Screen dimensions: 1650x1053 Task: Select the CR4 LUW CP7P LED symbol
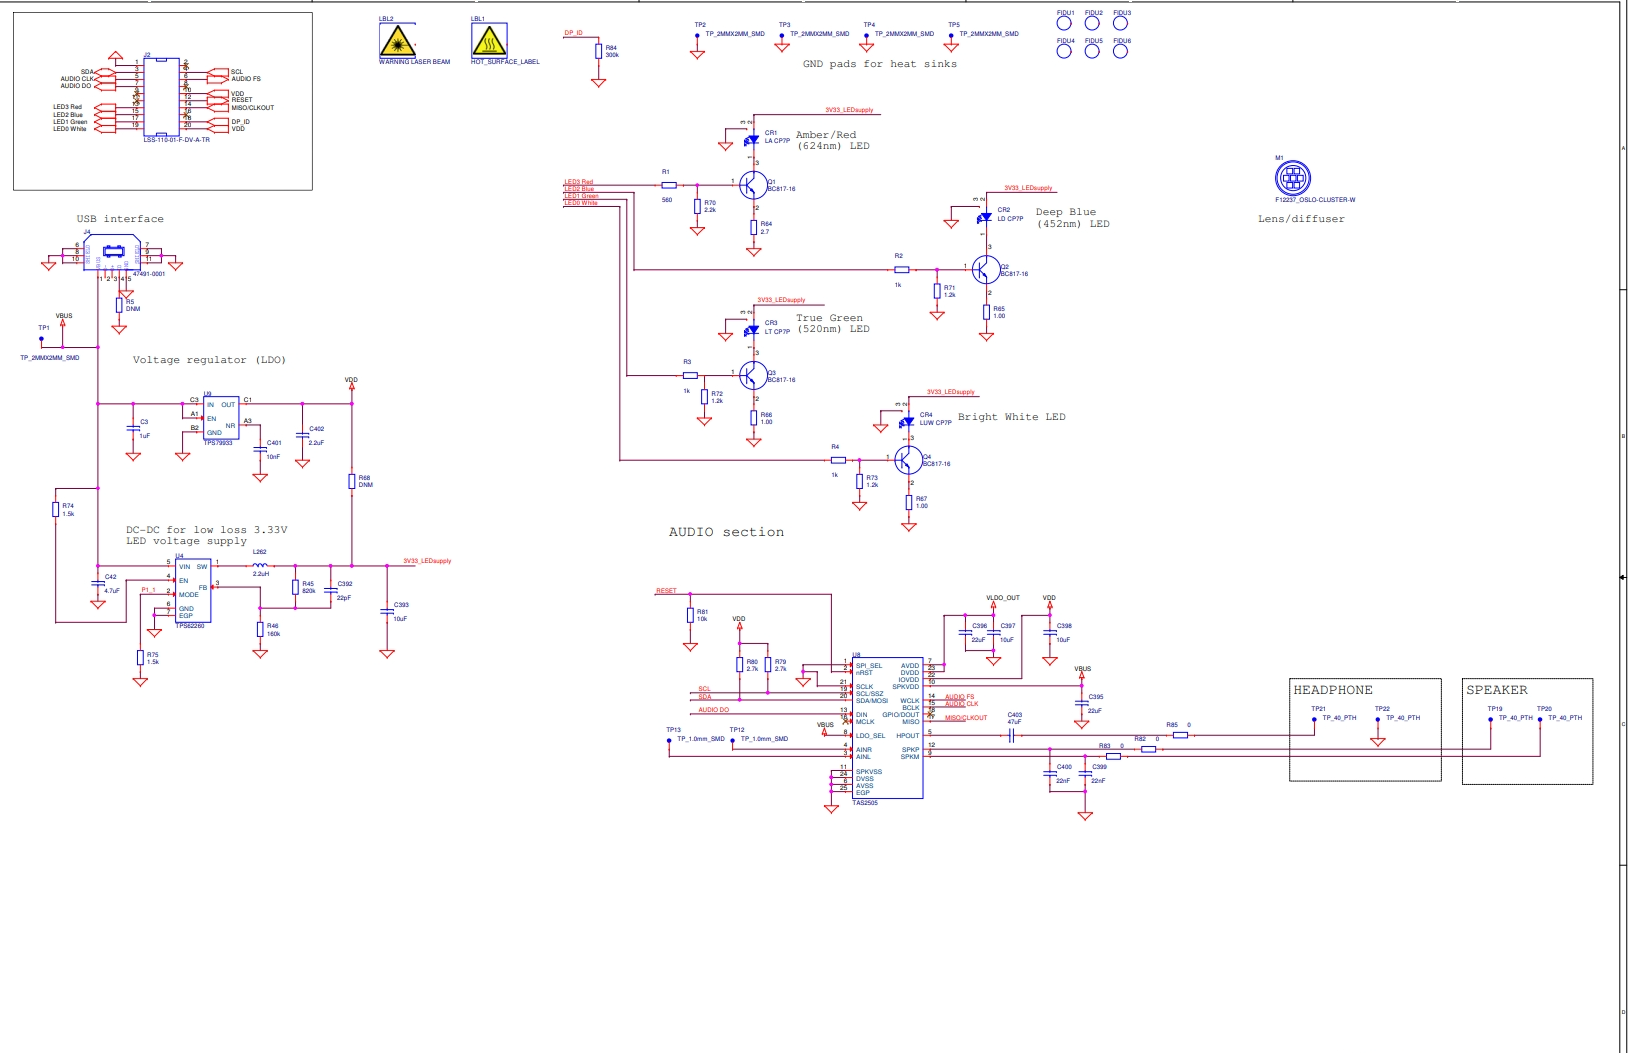tap(908, 421)
